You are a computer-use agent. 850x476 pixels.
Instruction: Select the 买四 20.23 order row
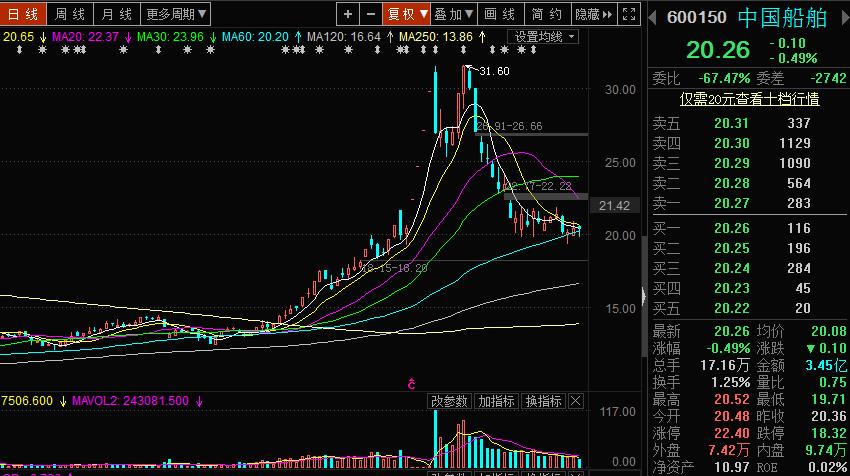(x=749, y=289)
